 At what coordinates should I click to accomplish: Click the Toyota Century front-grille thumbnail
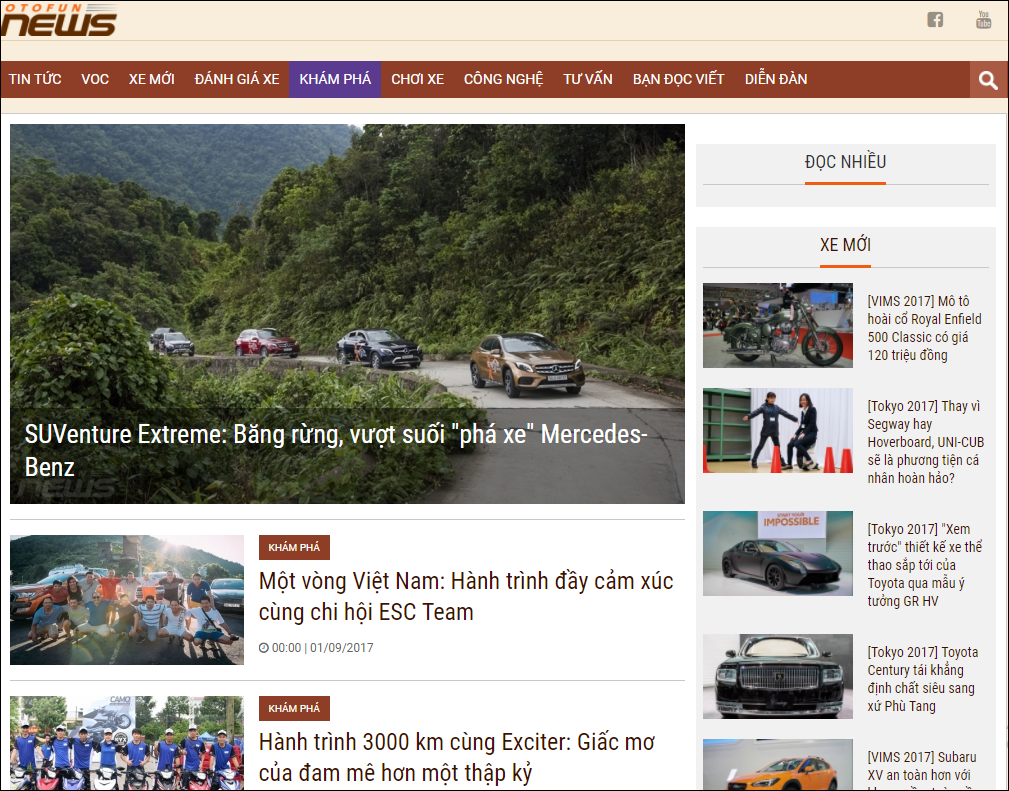(777, 676)
